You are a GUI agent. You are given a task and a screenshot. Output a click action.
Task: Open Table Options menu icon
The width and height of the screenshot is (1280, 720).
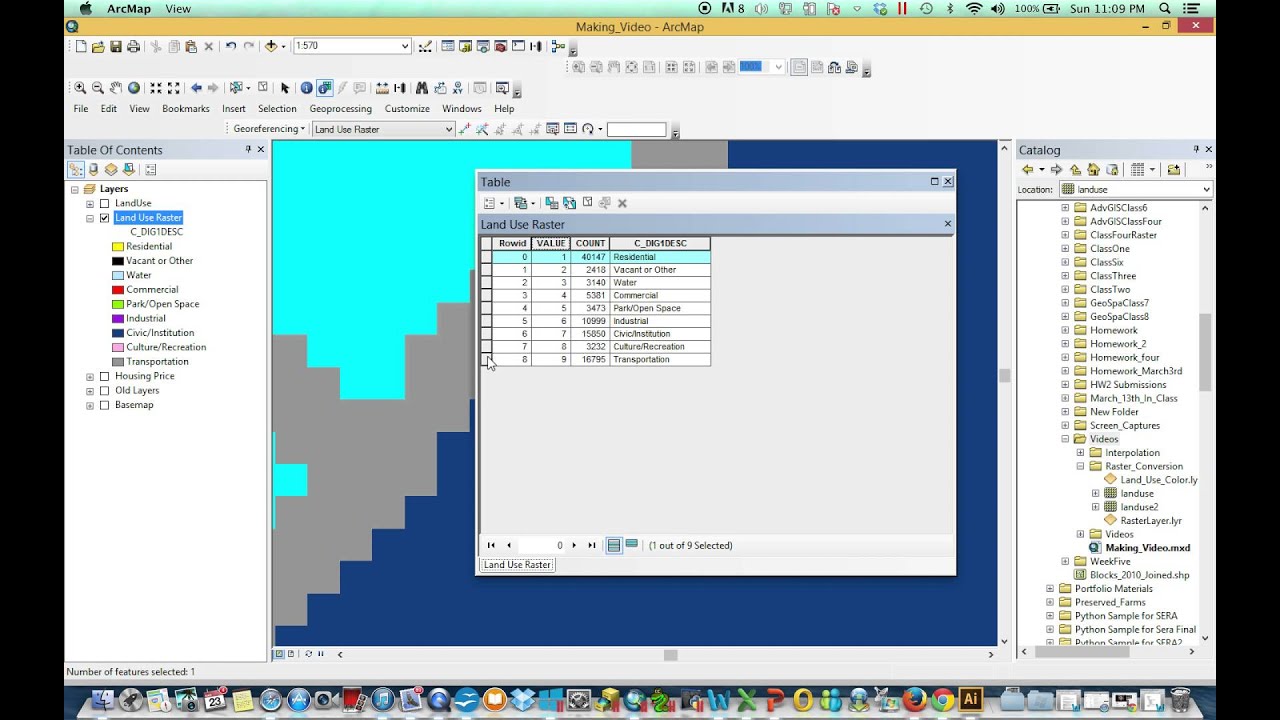coord(492,203)
